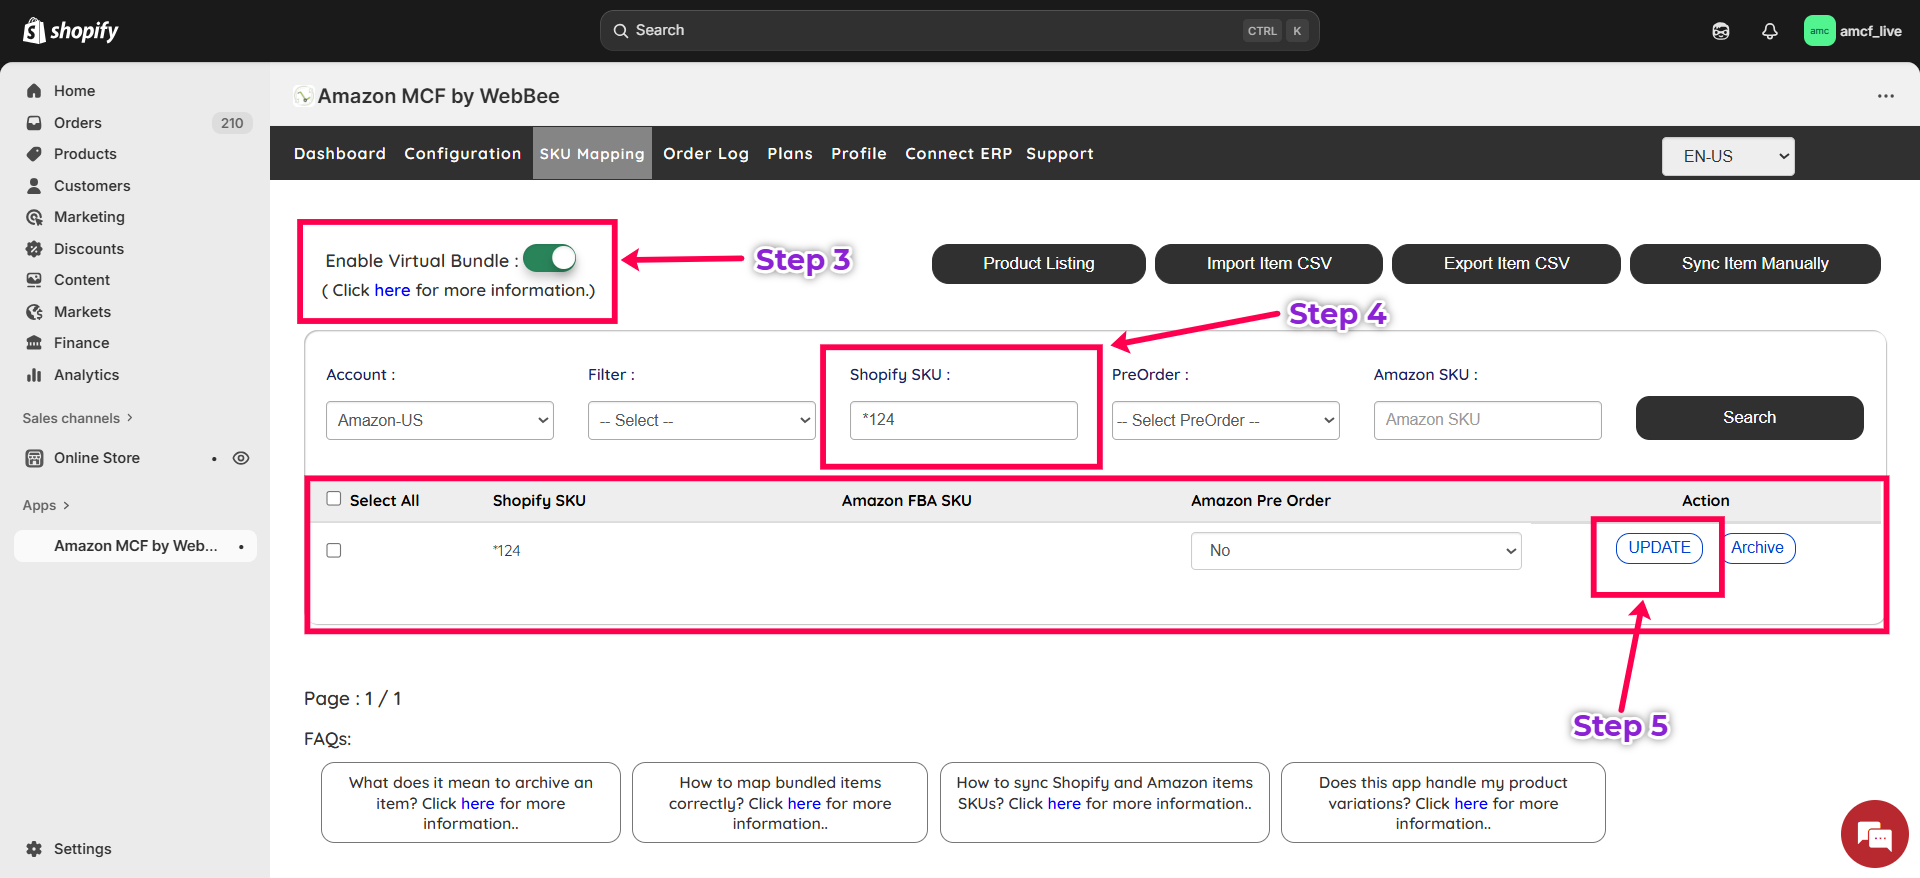
Task: Check the Select All checkbox
Action: pyautogui.click(x=334, y=499)
